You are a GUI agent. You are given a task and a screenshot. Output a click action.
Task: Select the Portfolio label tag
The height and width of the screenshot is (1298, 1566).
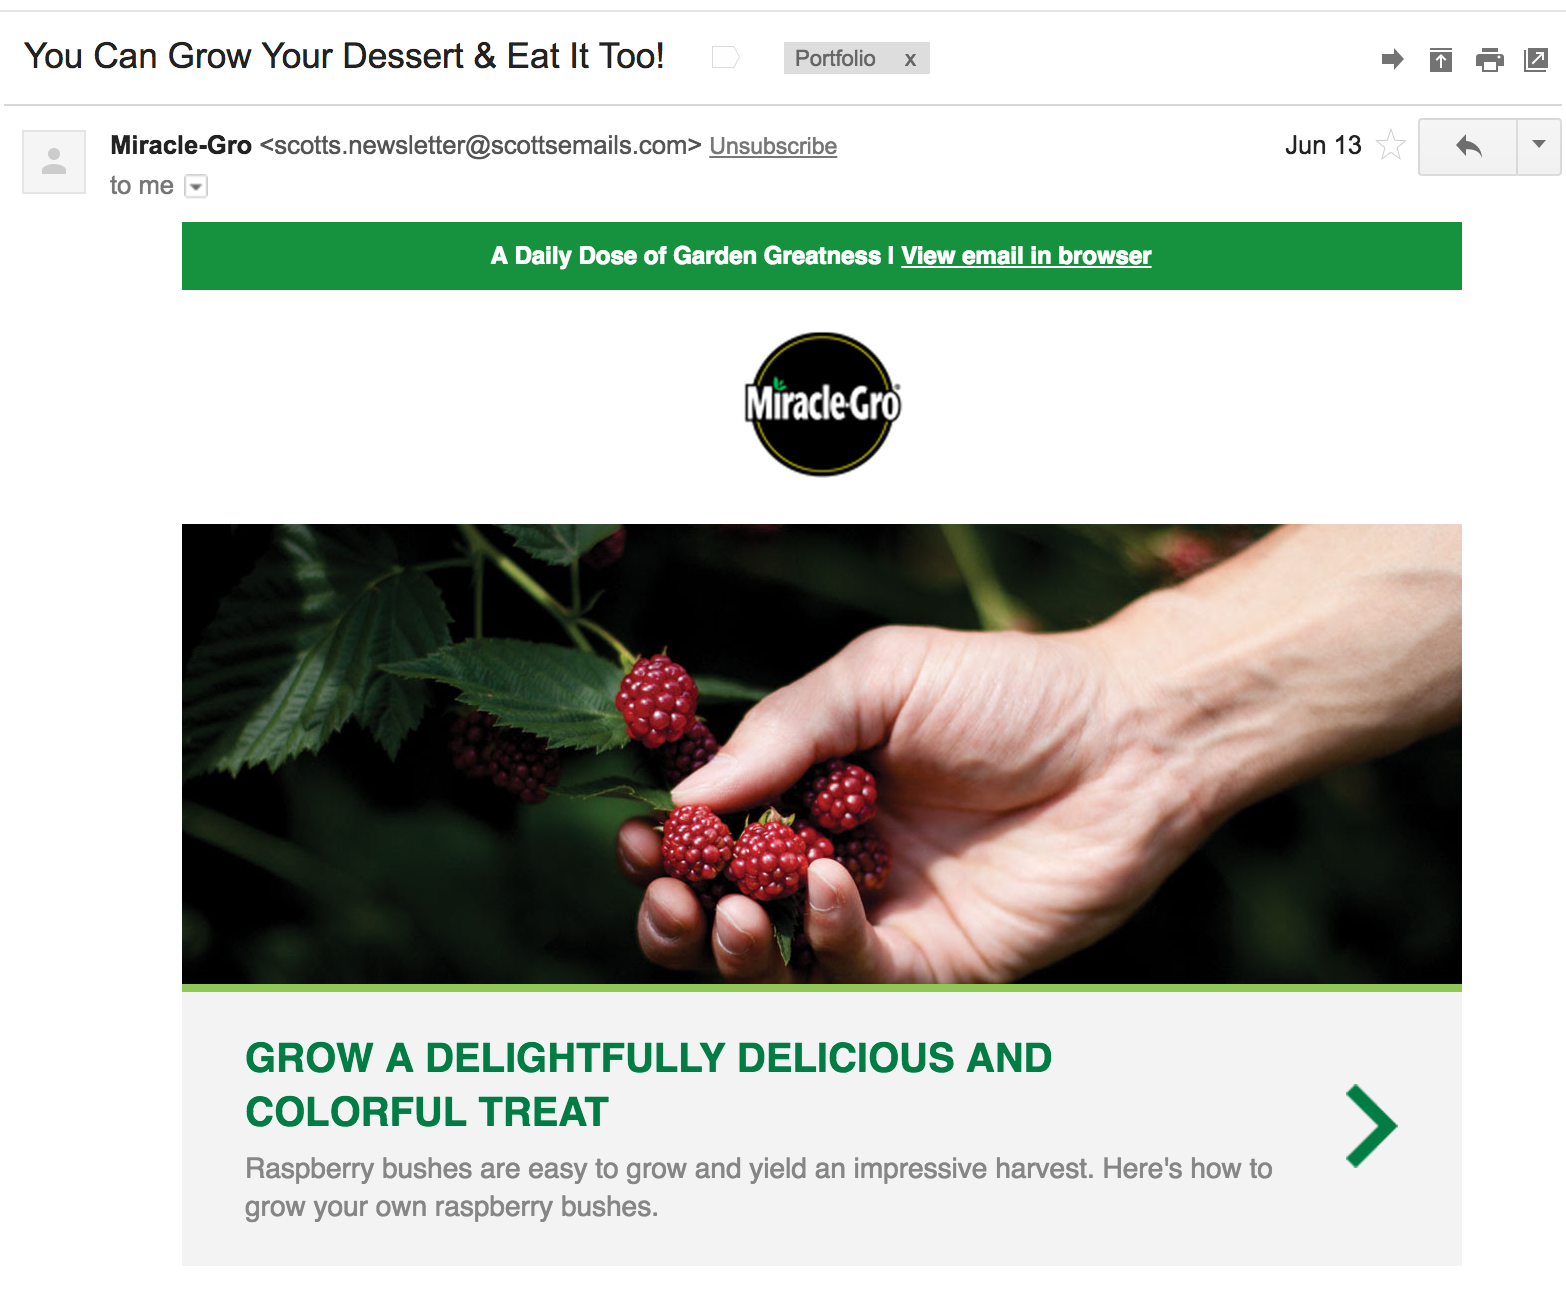[x=835, y=58]
